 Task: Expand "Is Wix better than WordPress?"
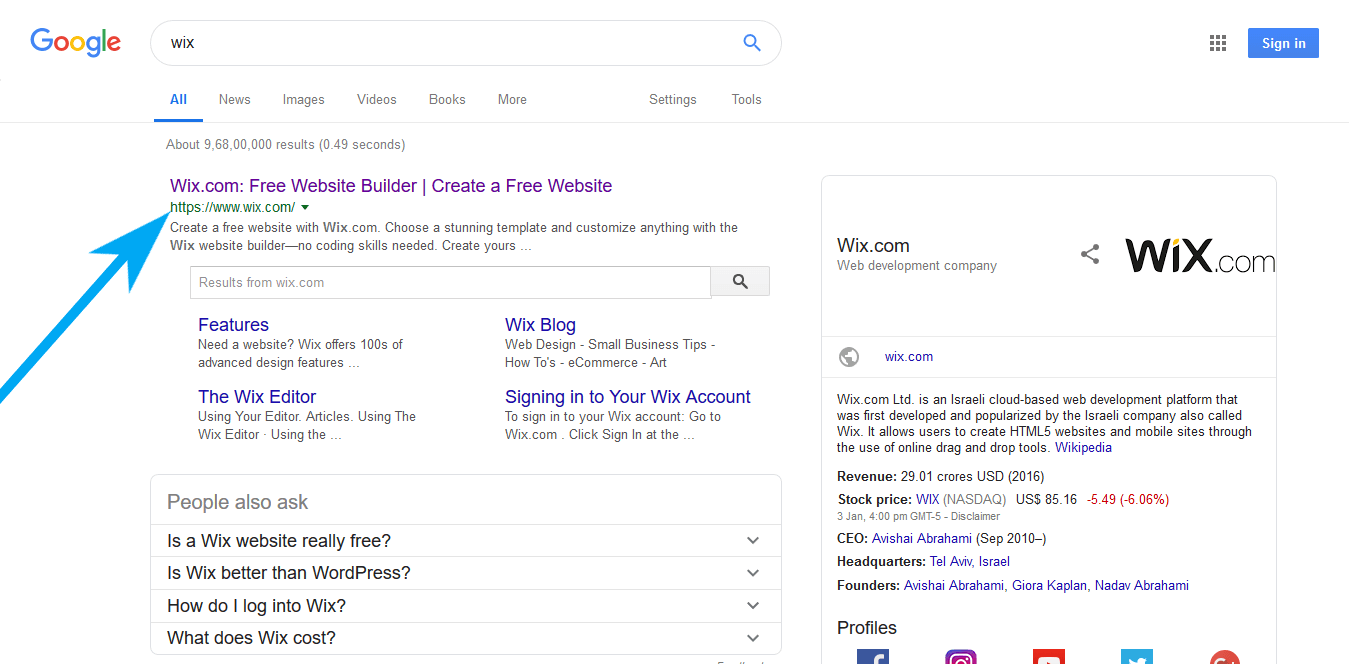coord(466,573)
